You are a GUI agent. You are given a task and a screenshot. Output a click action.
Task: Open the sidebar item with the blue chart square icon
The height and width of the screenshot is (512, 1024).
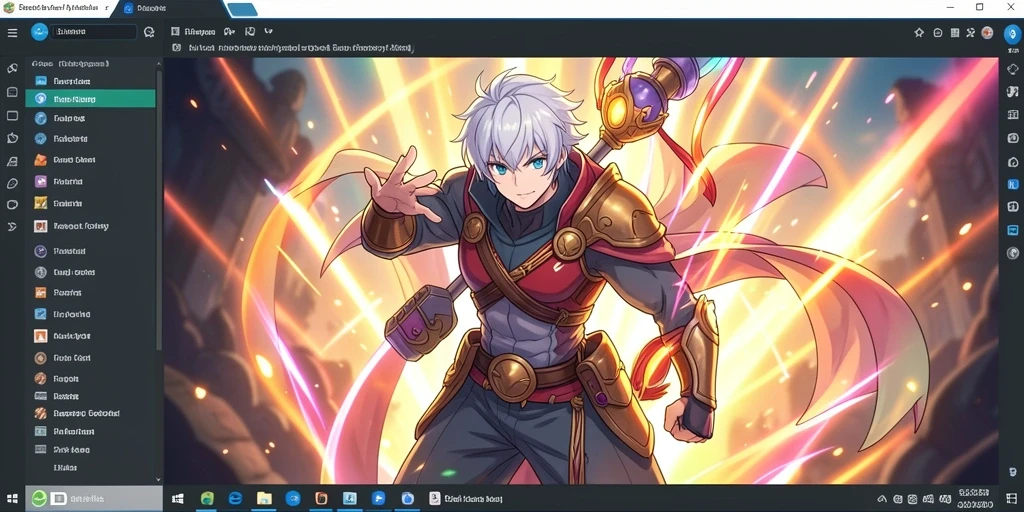point(40,314)
